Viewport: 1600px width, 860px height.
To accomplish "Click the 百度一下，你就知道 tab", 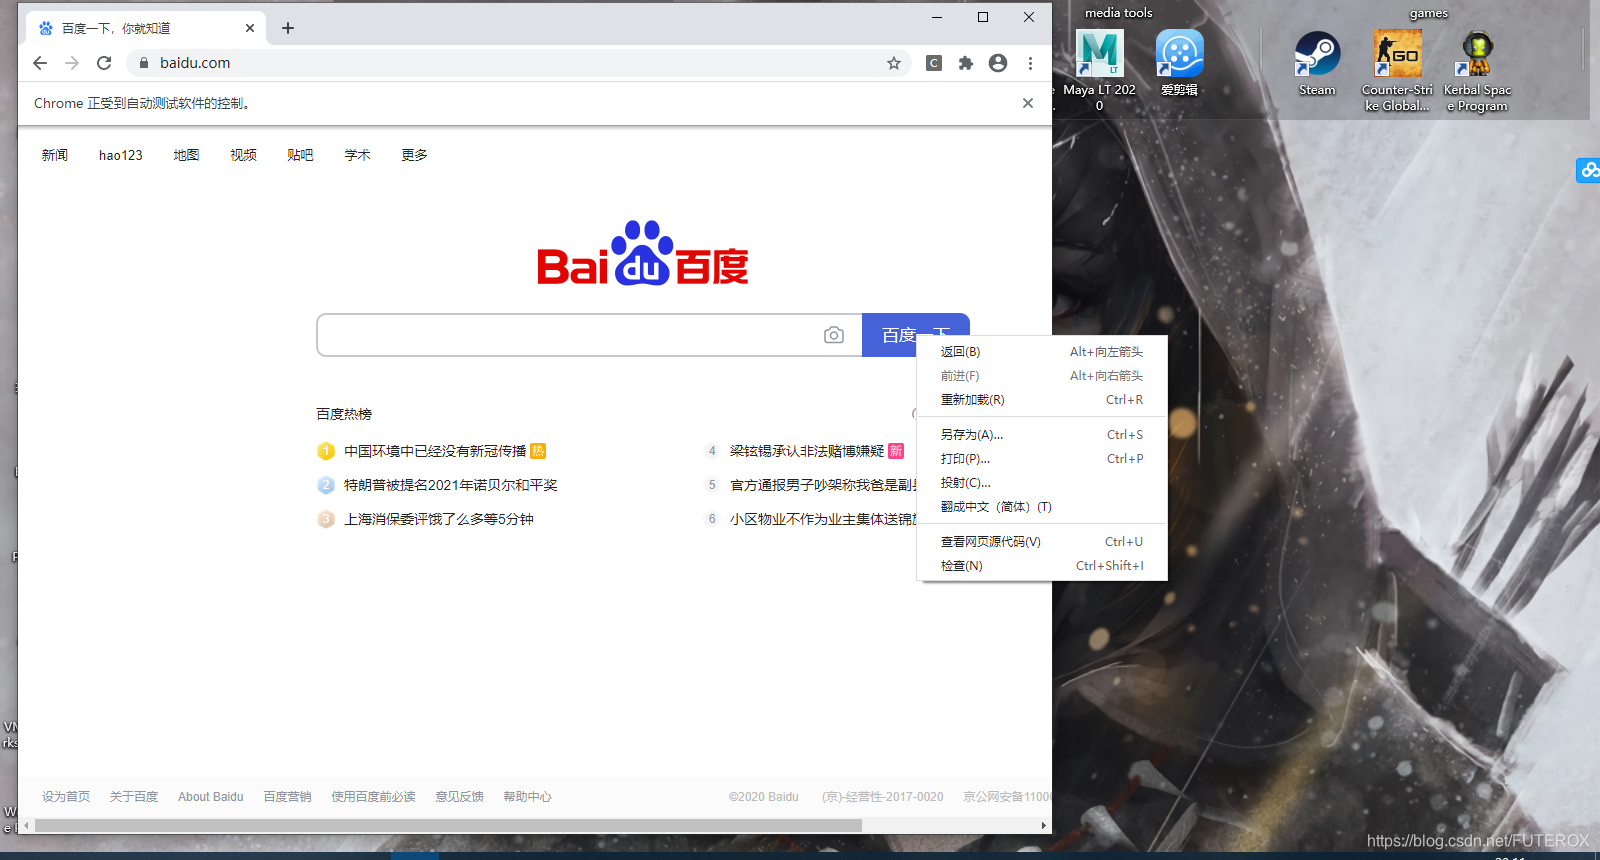I will coord(145,28).
